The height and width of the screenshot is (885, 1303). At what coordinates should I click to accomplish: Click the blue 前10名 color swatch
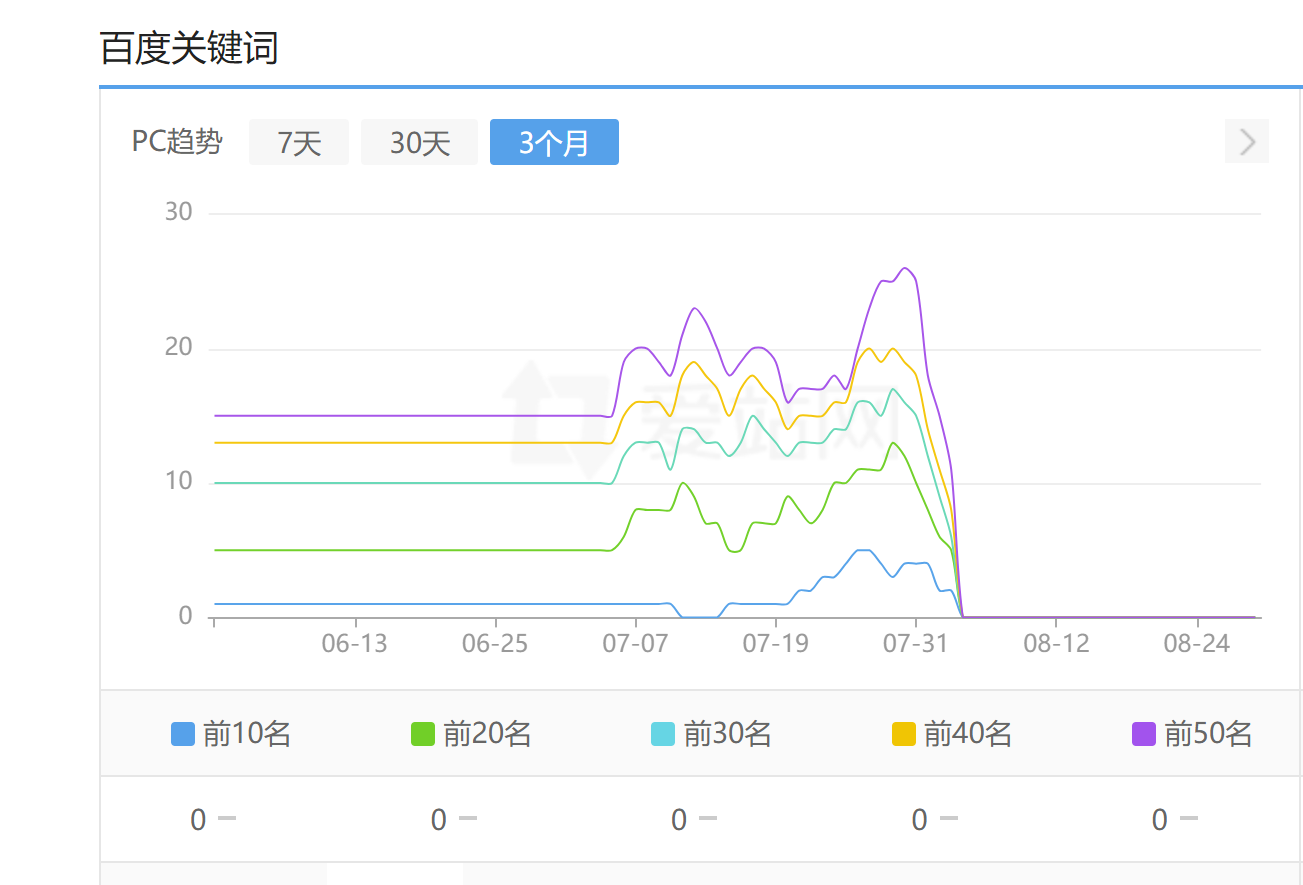183,734
